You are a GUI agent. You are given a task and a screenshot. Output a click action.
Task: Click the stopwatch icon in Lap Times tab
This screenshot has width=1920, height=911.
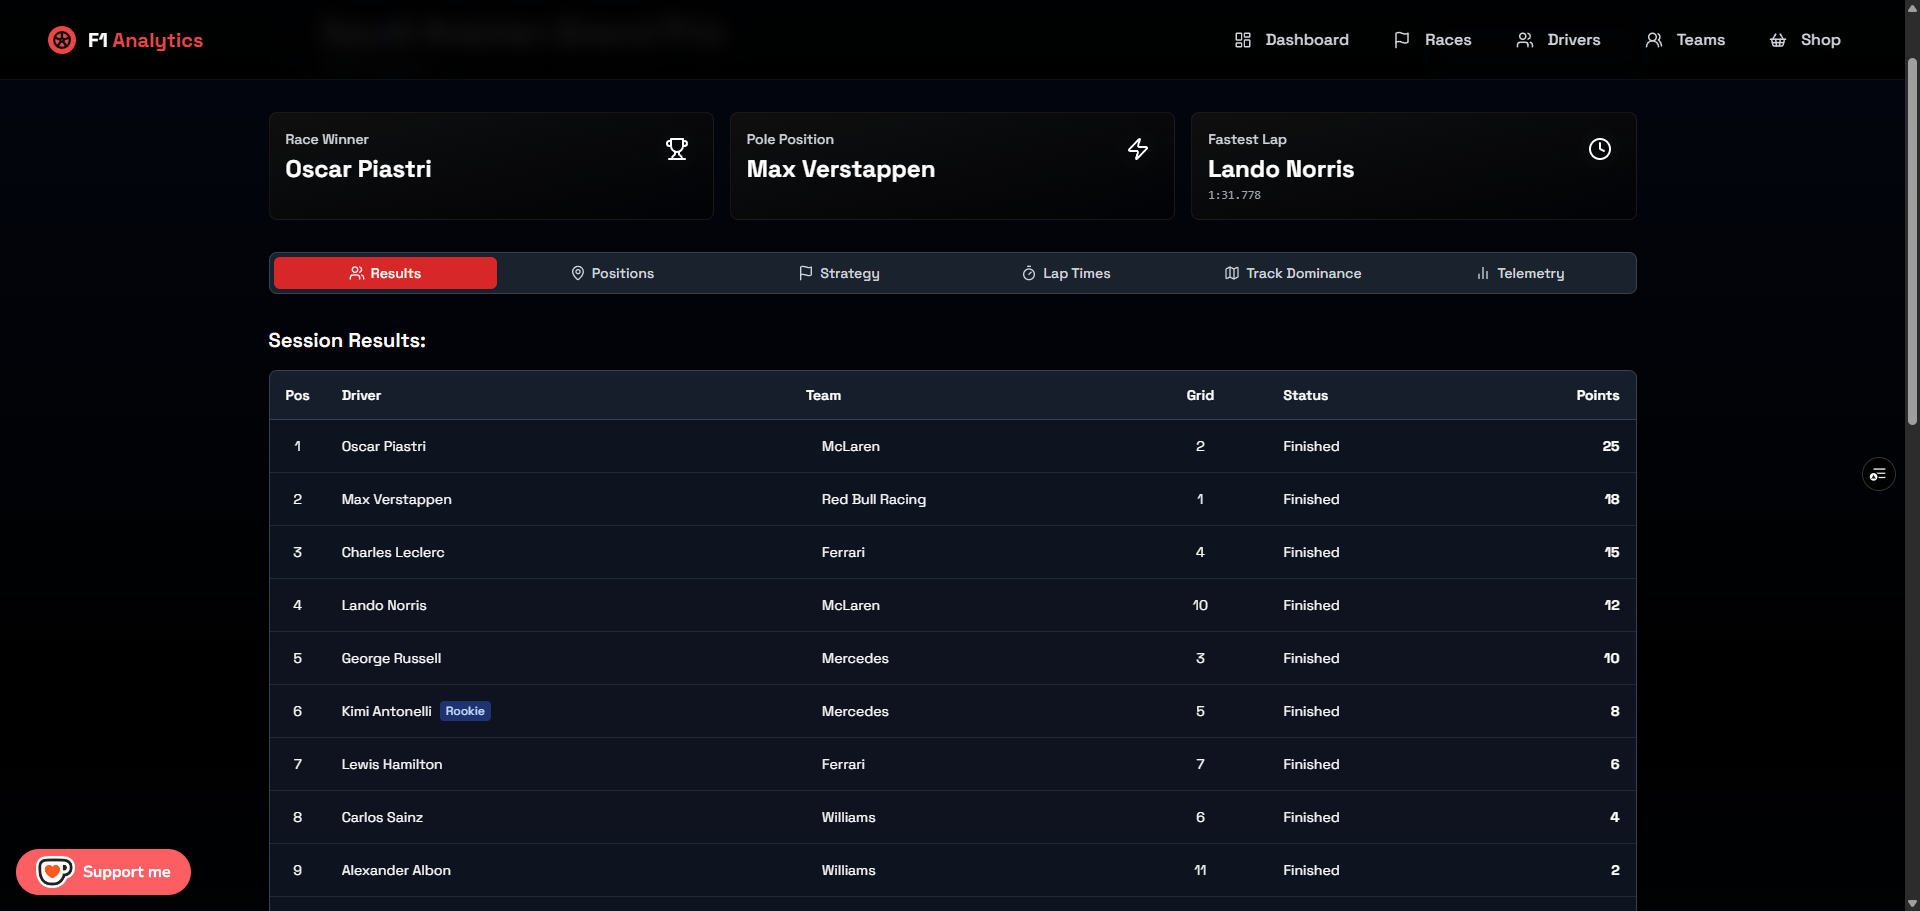click(x=1029, y=273)
